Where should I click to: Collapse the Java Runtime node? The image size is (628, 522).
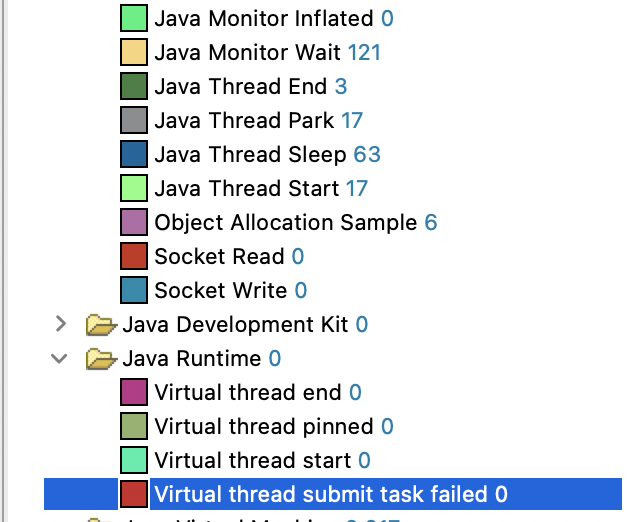point(60,358)
